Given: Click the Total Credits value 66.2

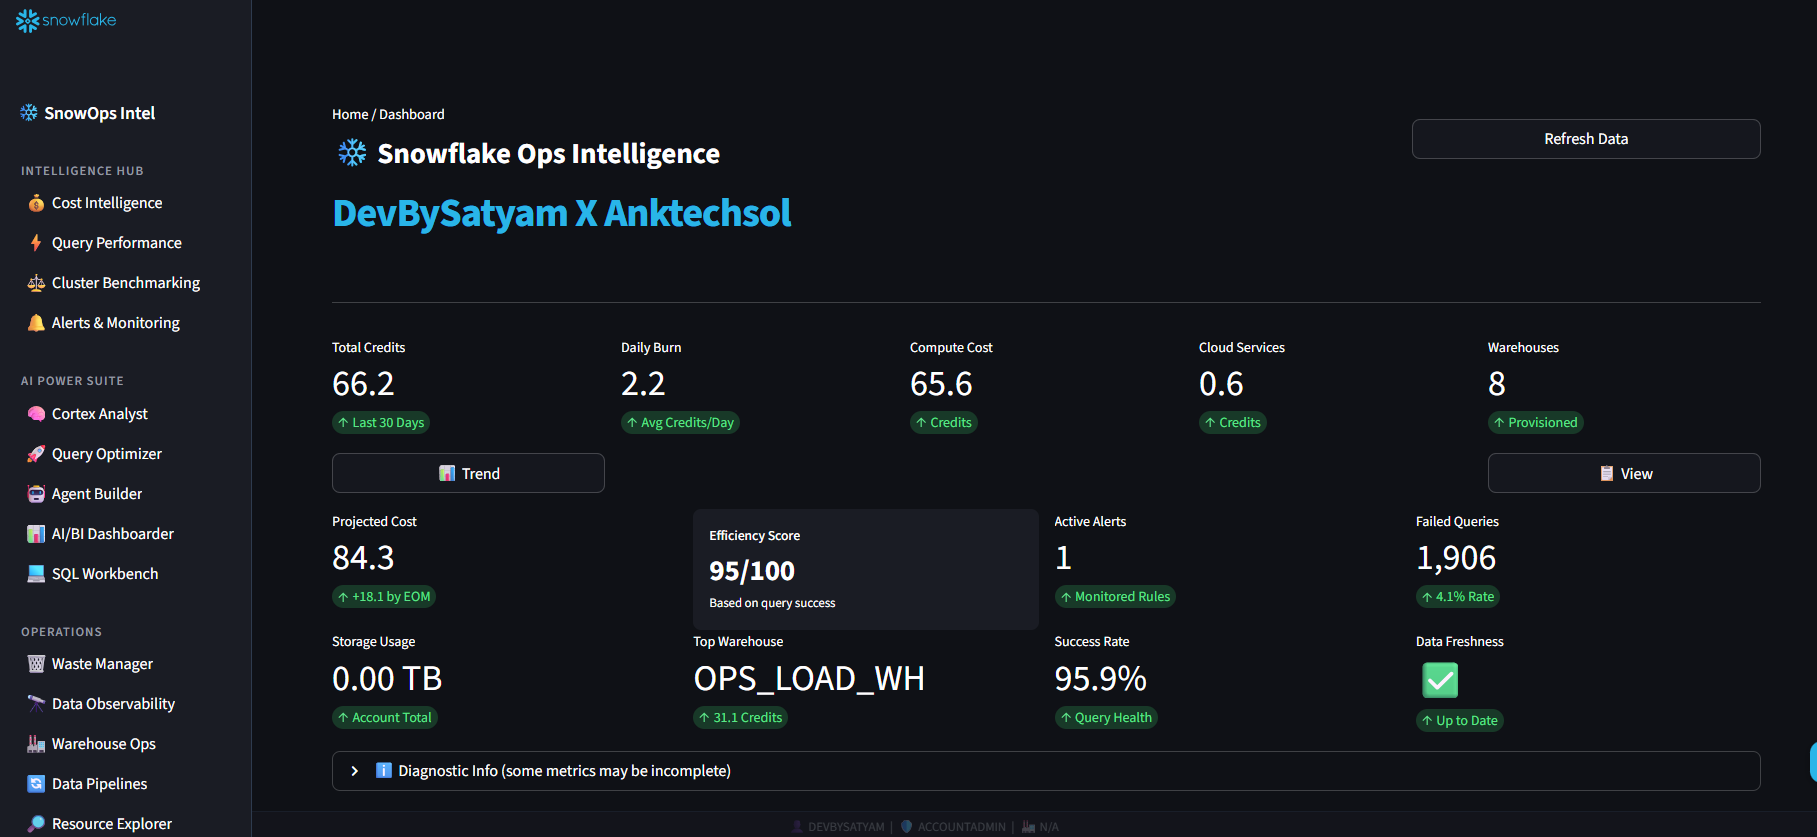Looking at the screenshot, I should pos(363,384).
